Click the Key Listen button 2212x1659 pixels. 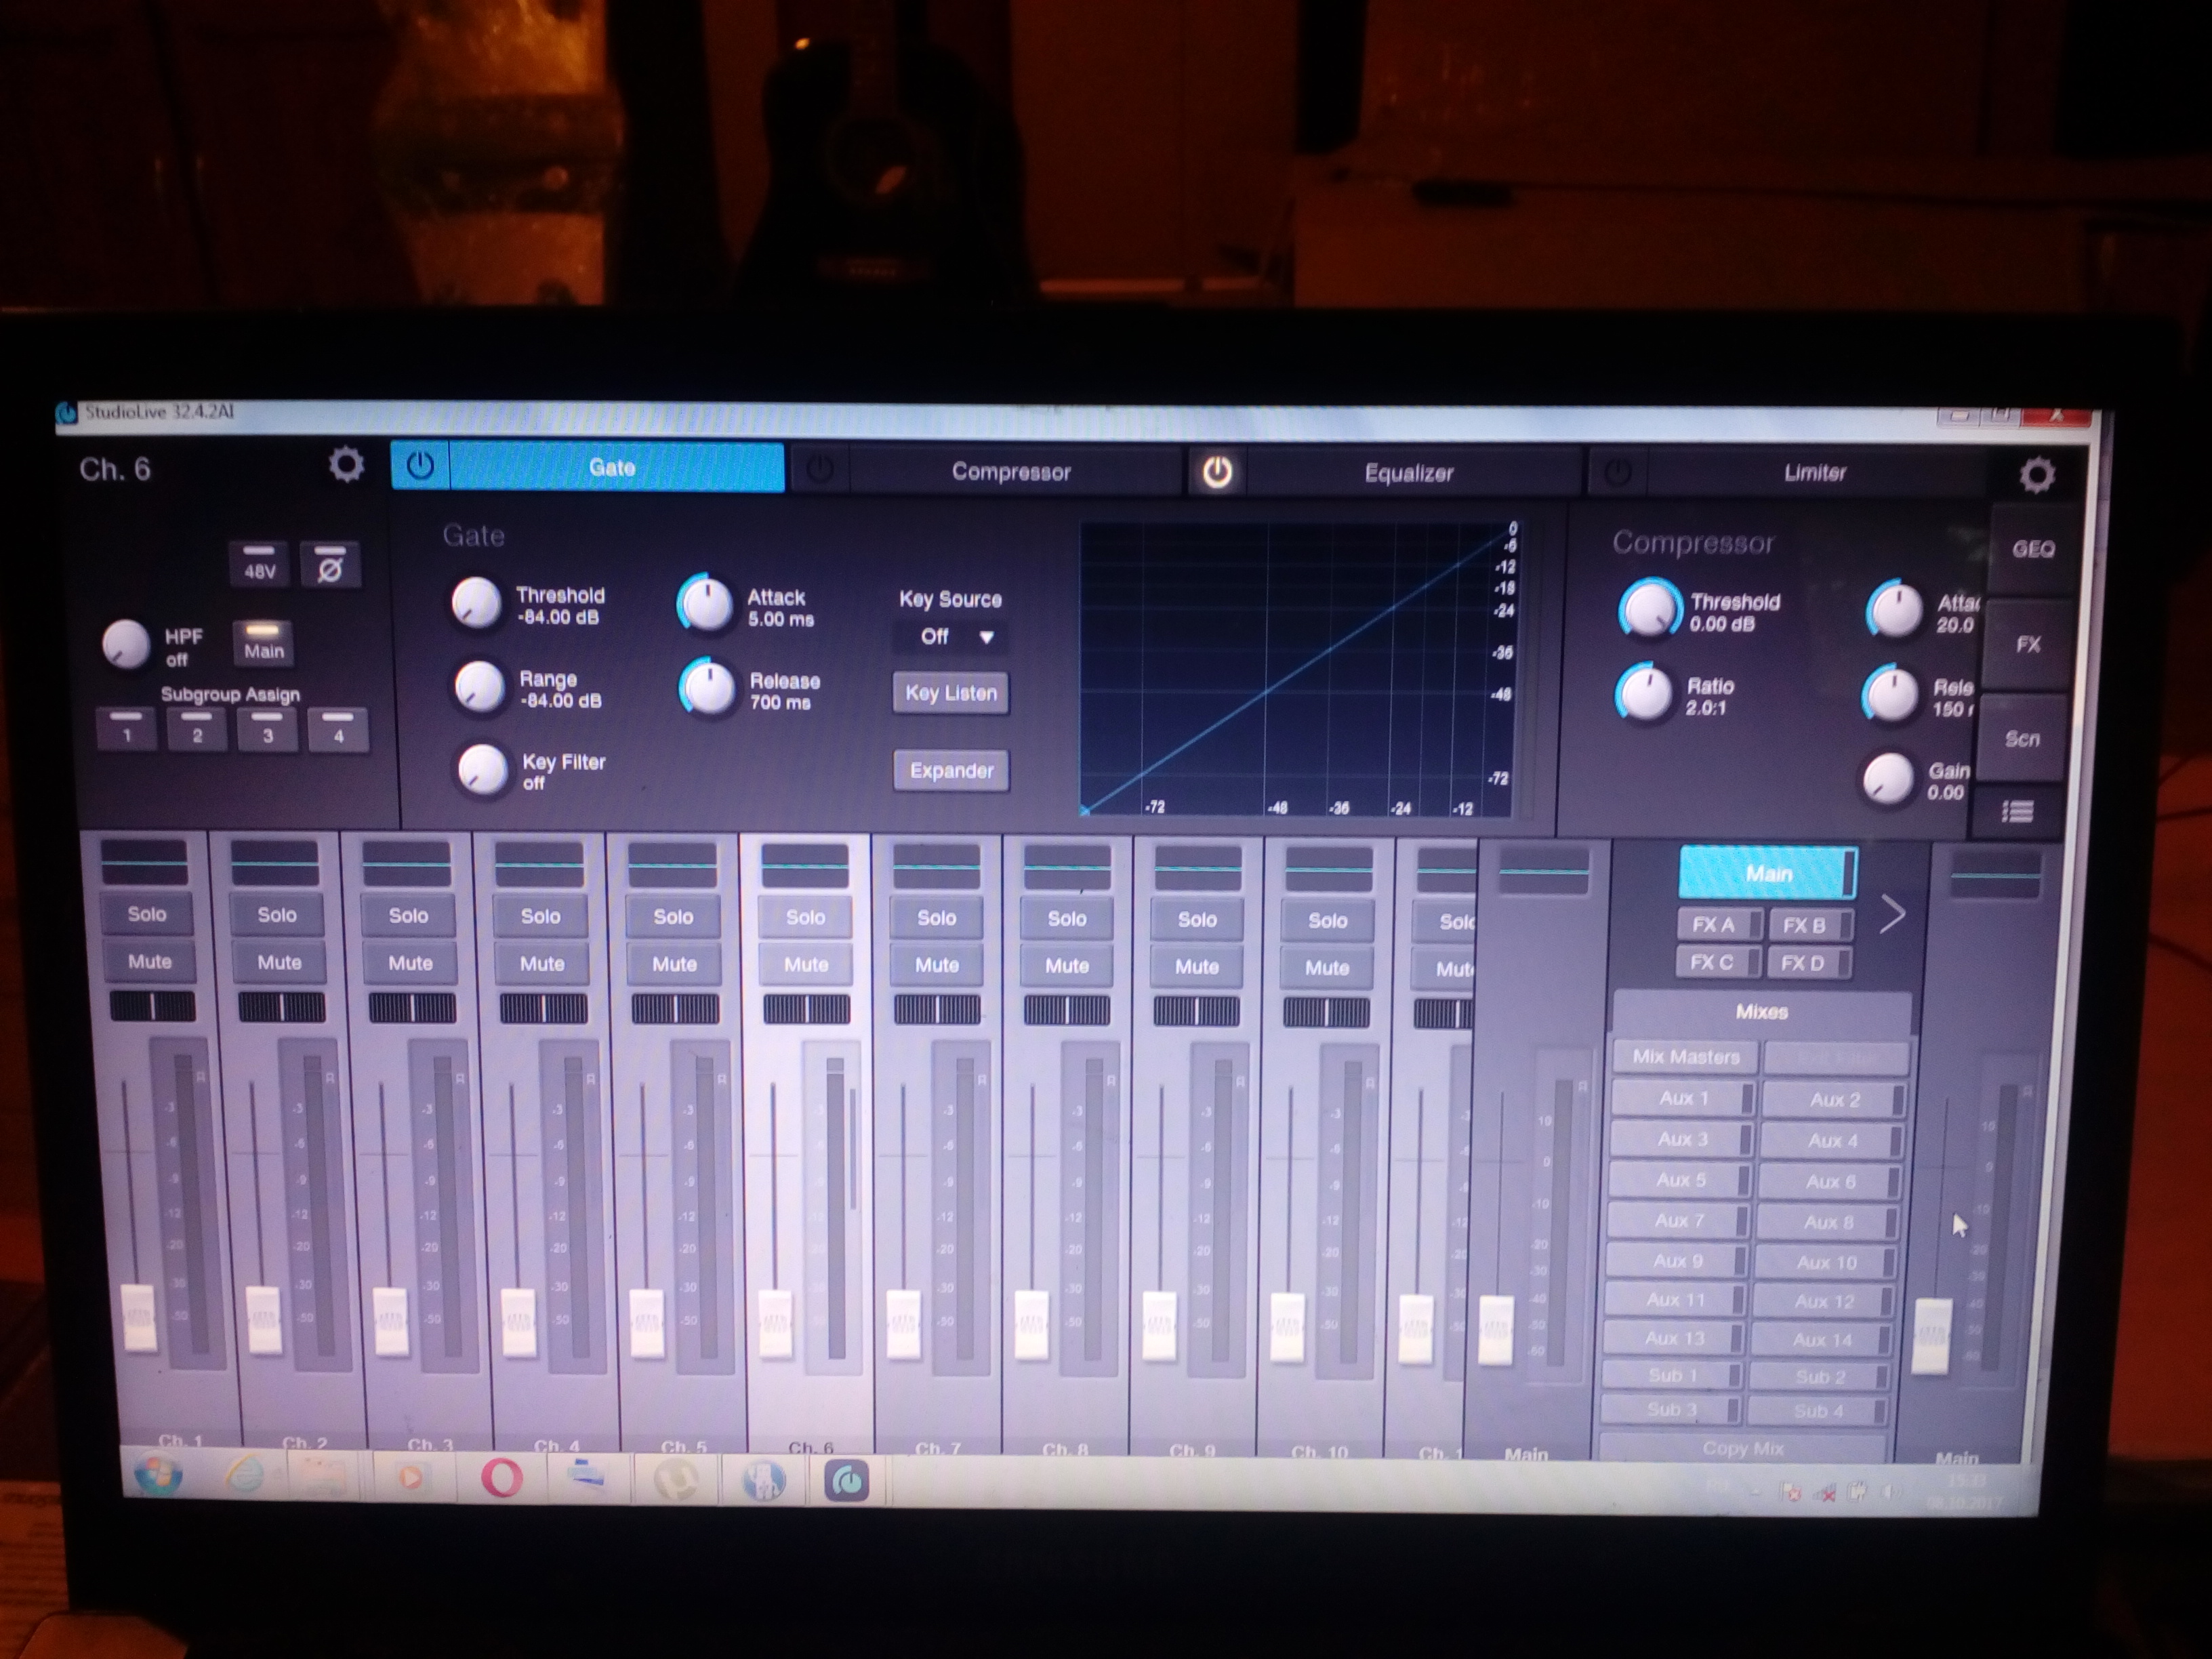tap(951, 693)
